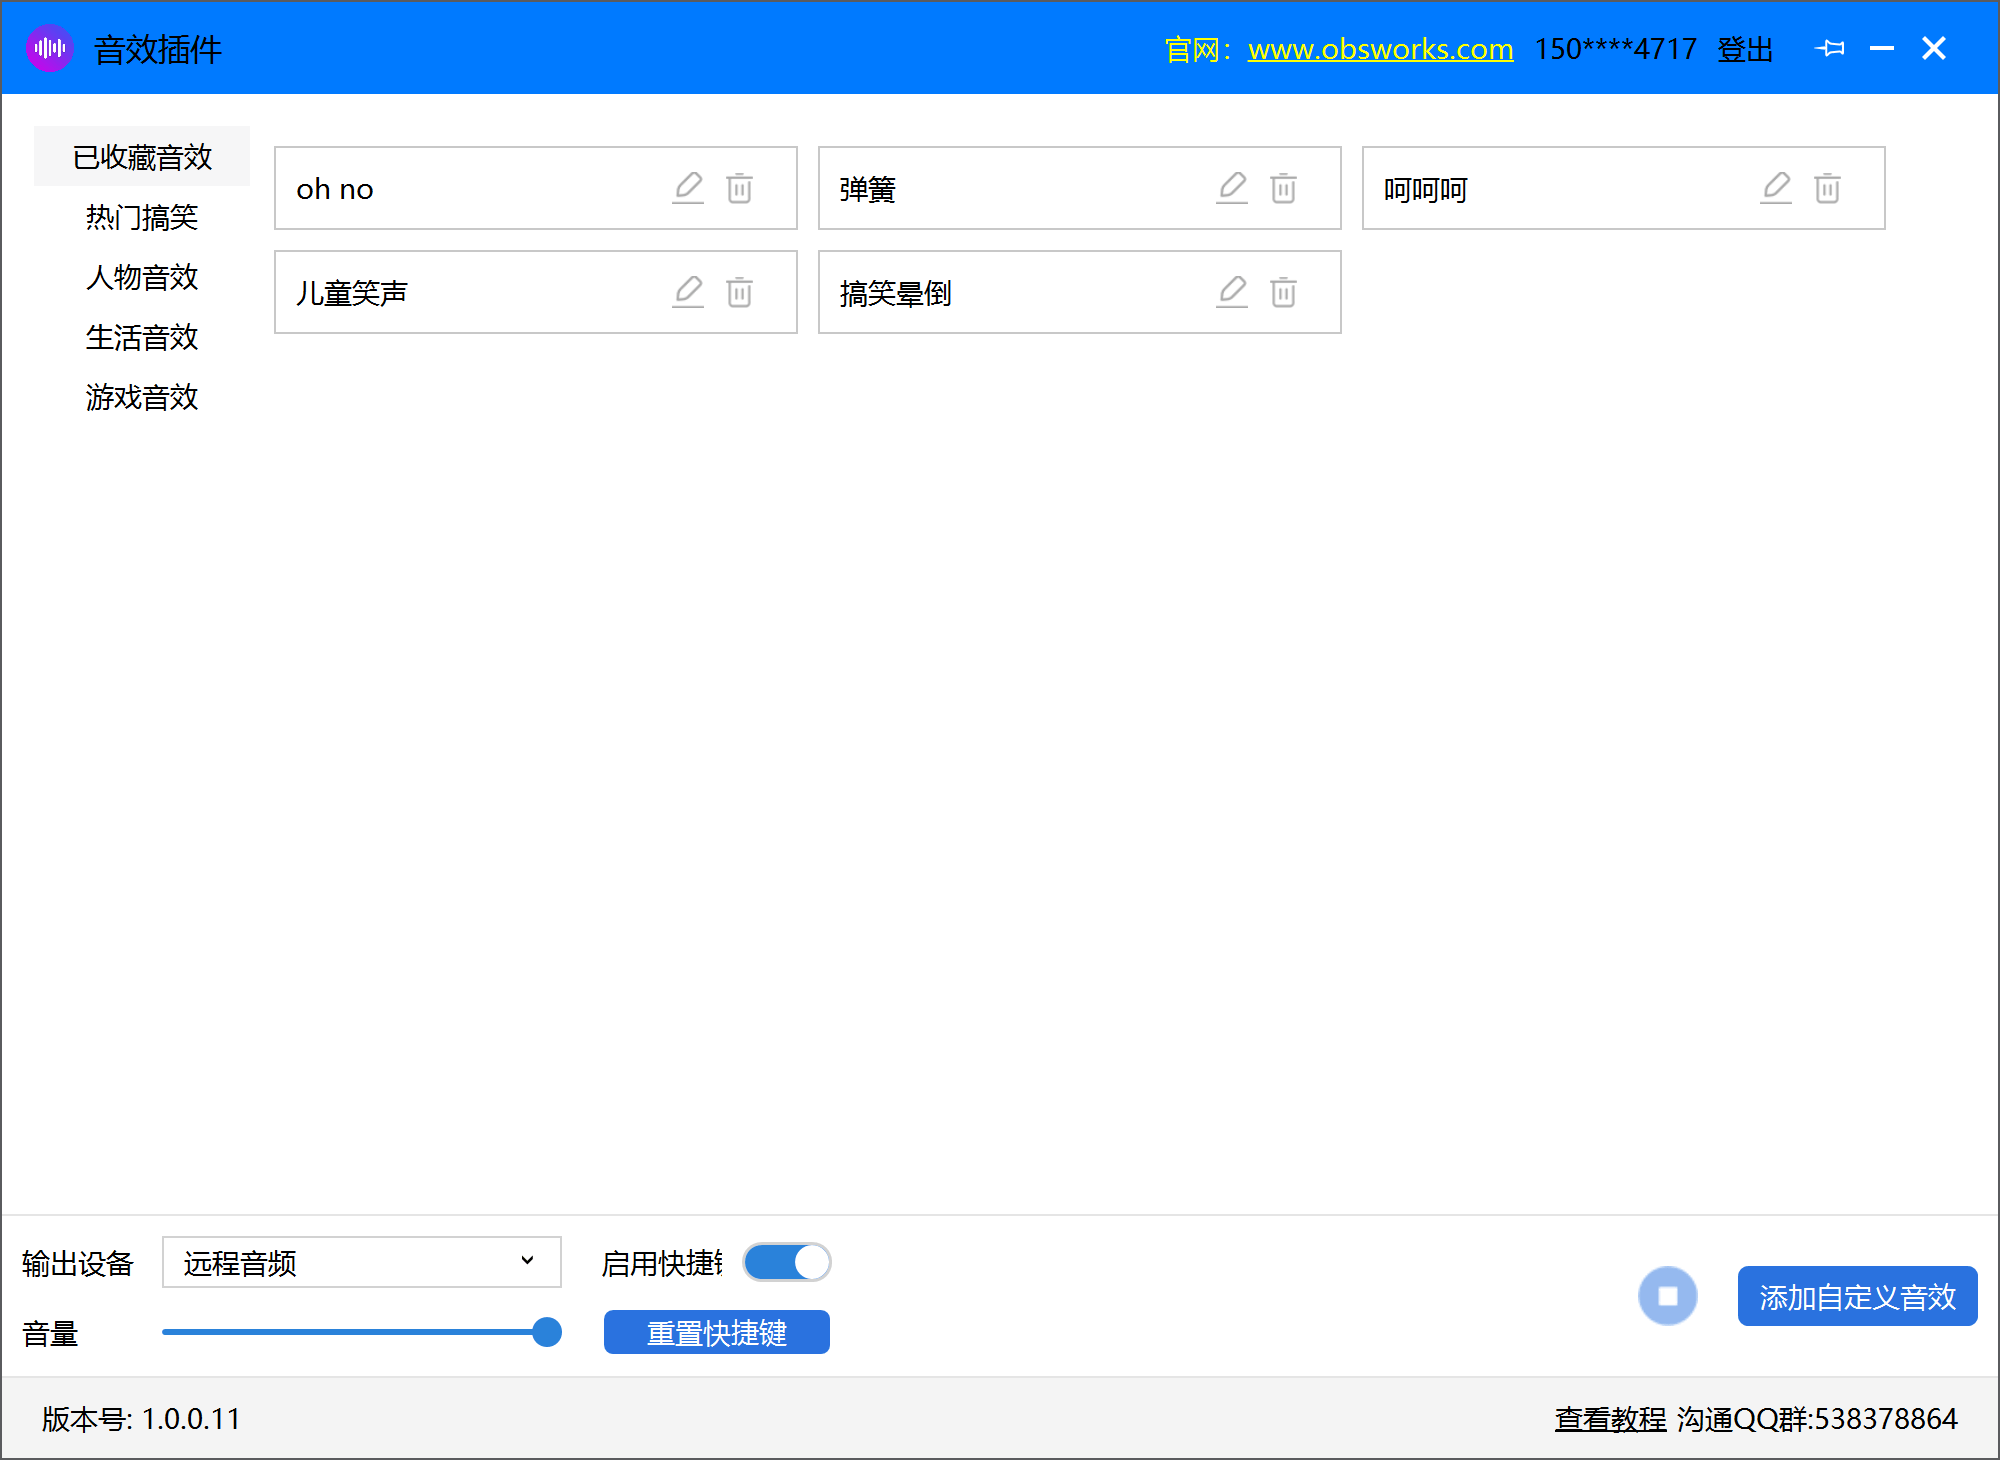Pin the window with the pin icon

point(1830,48)
